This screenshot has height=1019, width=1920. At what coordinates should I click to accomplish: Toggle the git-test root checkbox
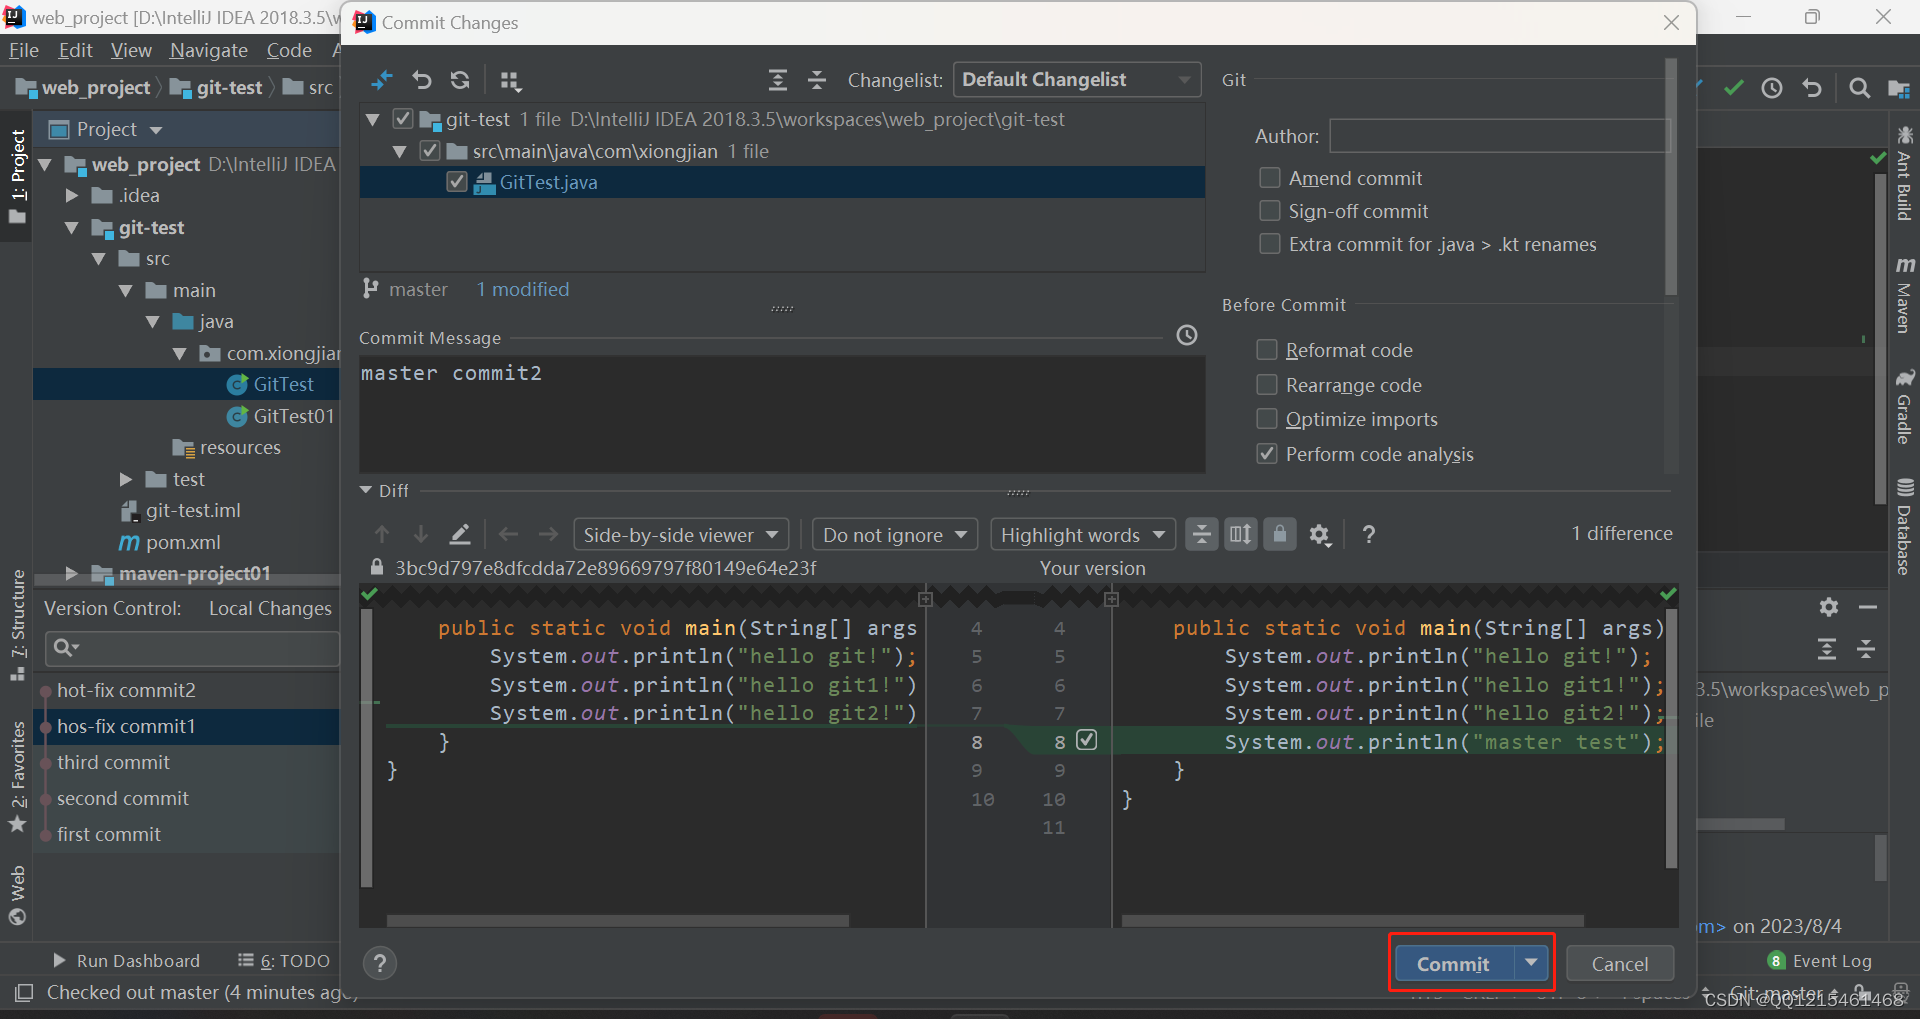pos(403,119)
